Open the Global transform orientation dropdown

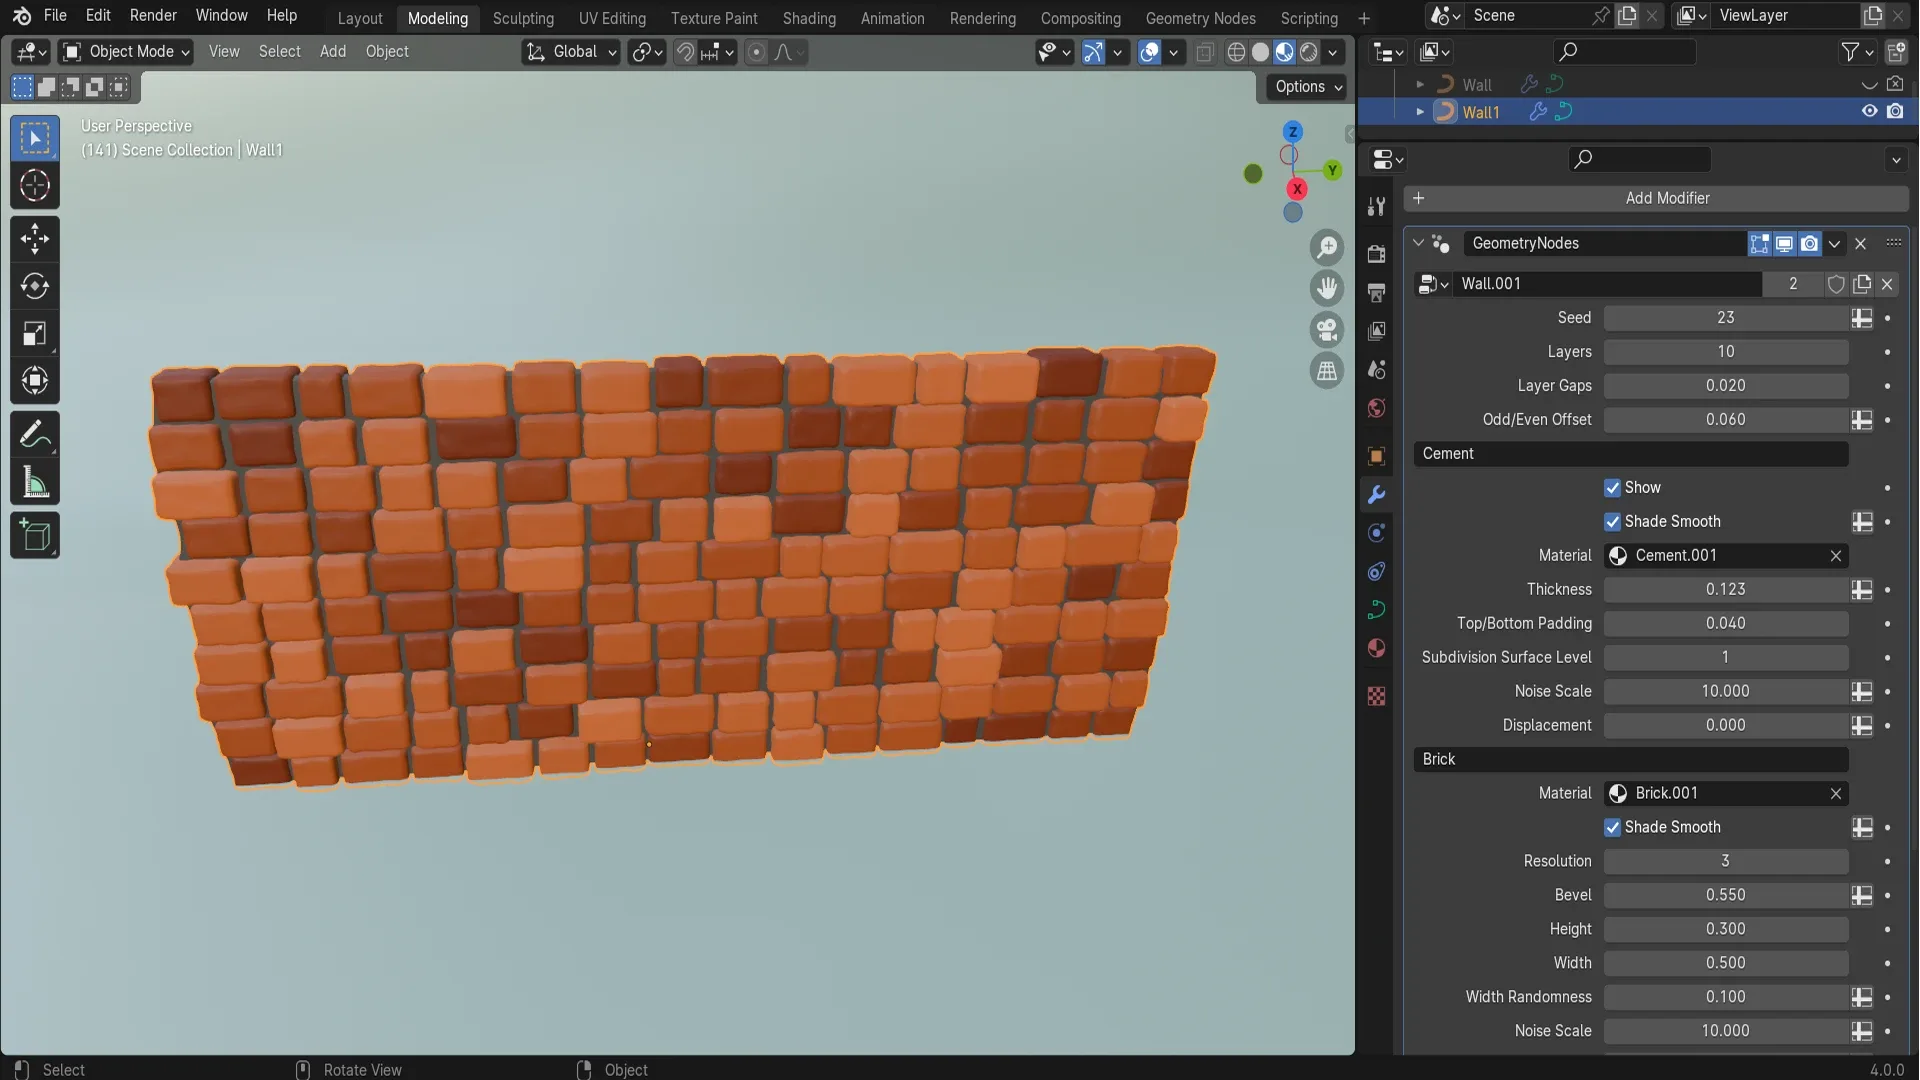point(570,52)
